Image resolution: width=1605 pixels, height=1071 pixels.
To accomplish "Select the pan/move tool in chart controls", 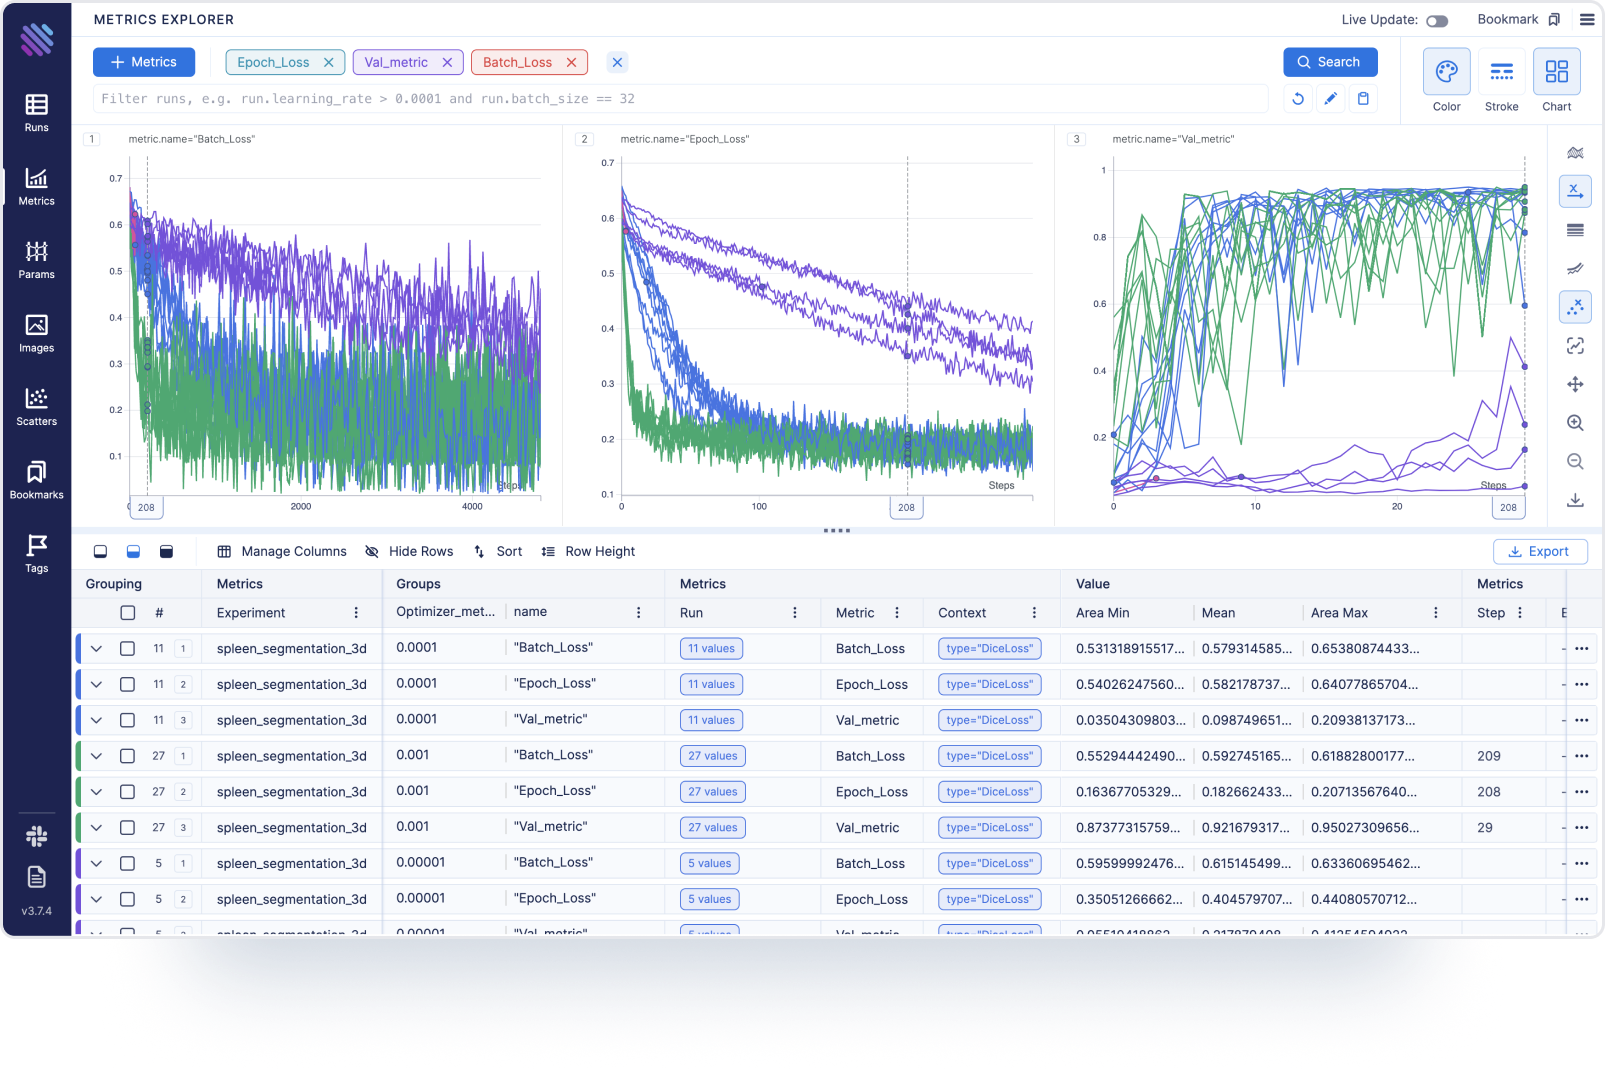I will tap(1575, 384).
